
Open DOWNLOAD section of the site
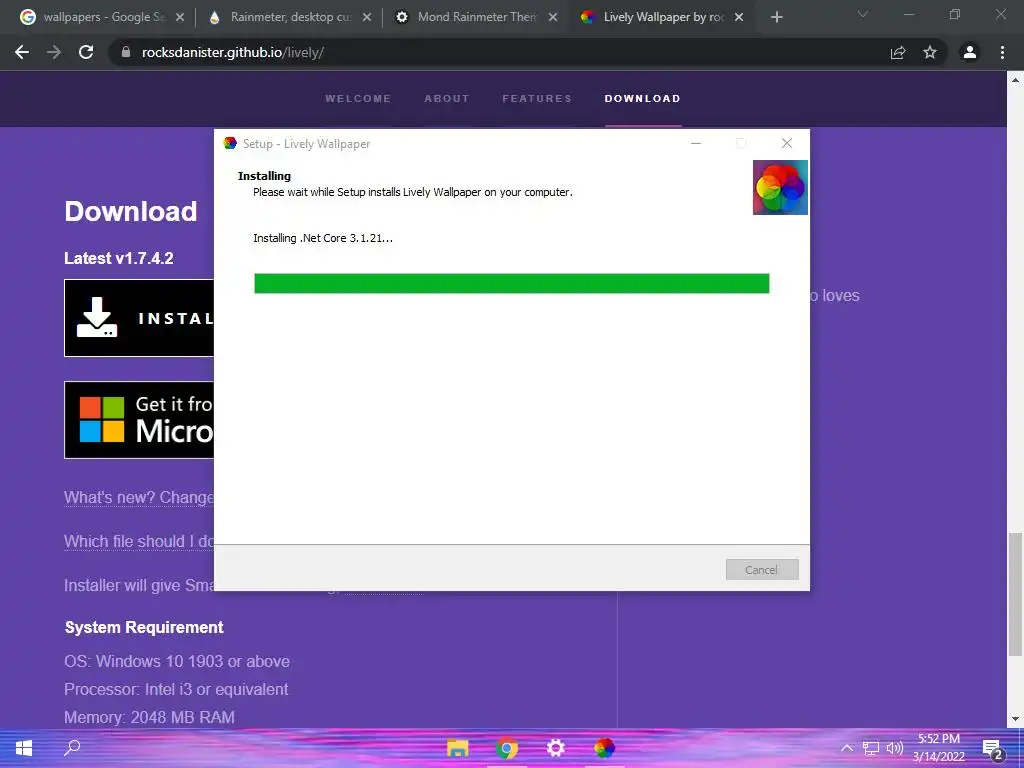[x=643, y=99]
